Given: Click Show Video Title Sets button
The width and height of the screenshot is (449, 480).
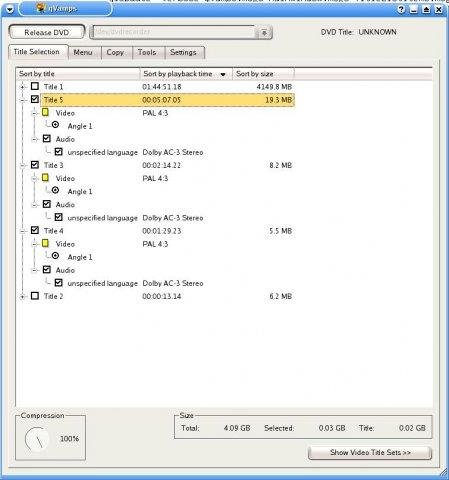Looking at the screenshot, I should (370, 452).
